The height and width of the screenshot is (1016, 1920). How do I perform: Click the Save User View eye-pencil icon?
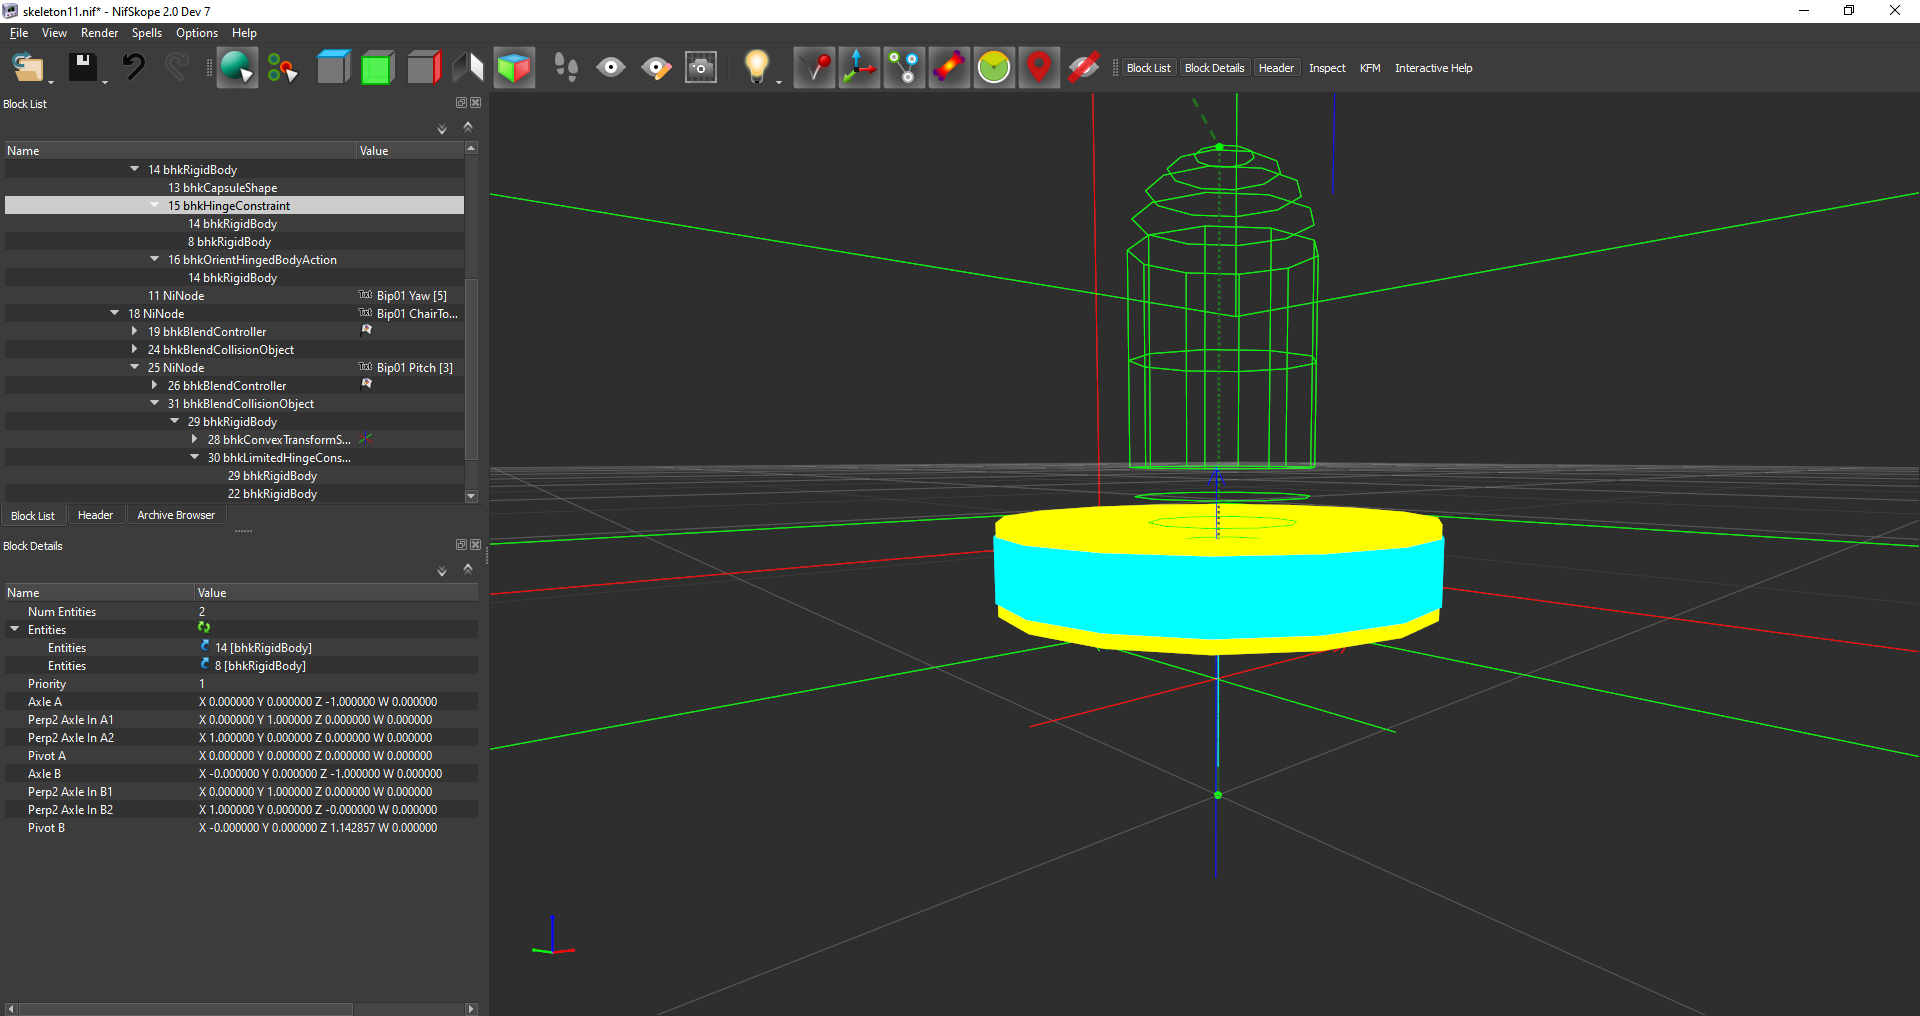pyautogui.click(x=656, y=68)
